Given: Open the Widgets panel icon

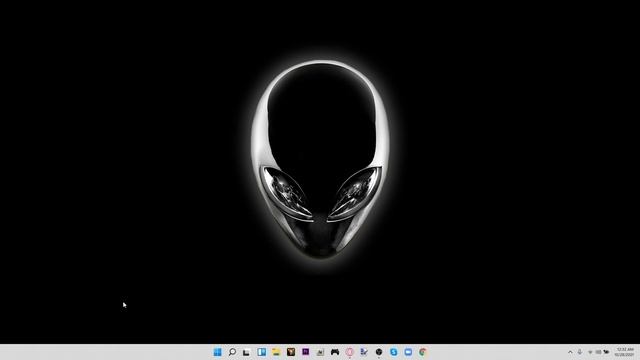Looking at the screenshot, I should tap(262, 352).
